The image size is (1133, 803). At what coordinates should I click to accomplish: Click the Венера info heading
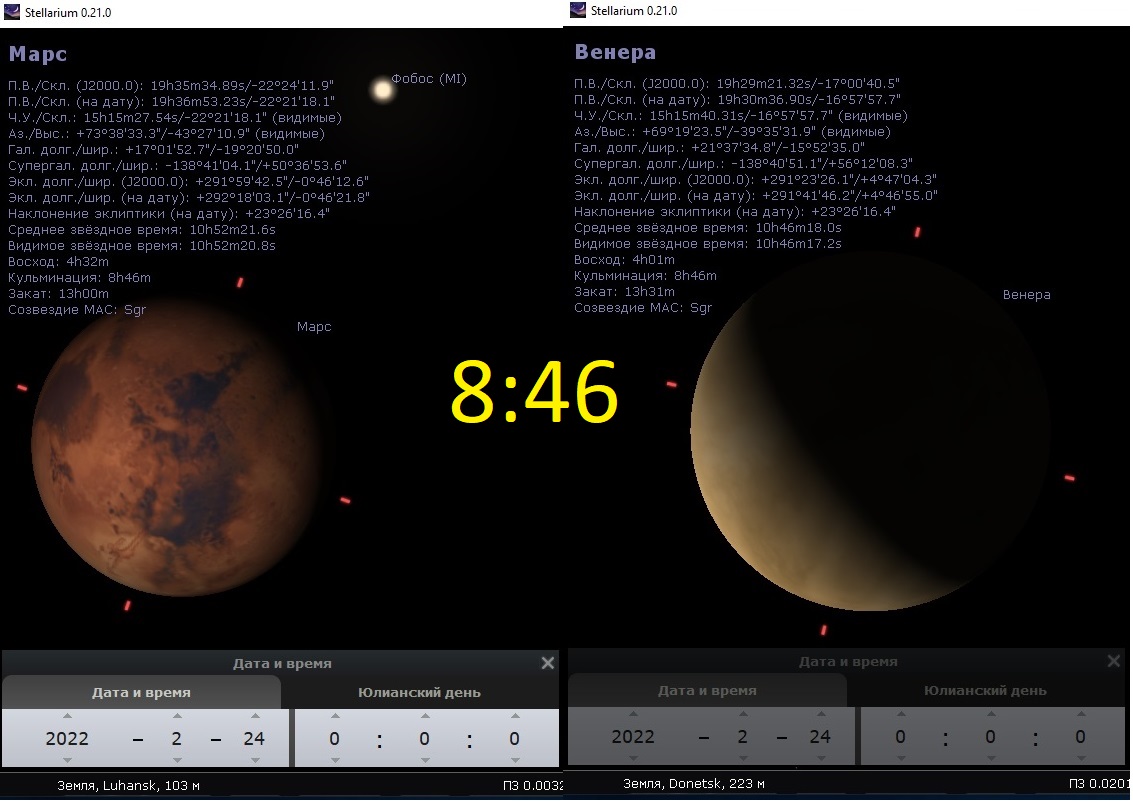tap(615, 51)
